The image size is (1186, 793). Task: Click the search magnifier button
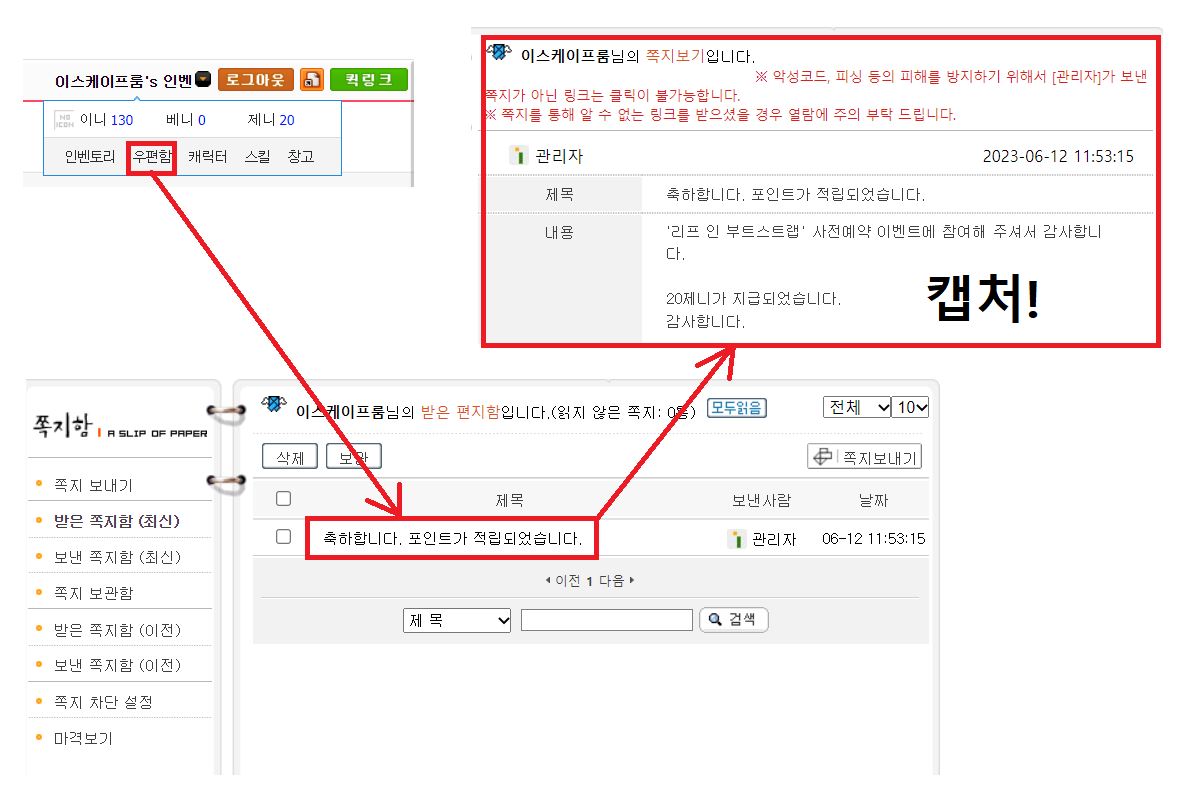pyautogui.click(x=733, y=620)
